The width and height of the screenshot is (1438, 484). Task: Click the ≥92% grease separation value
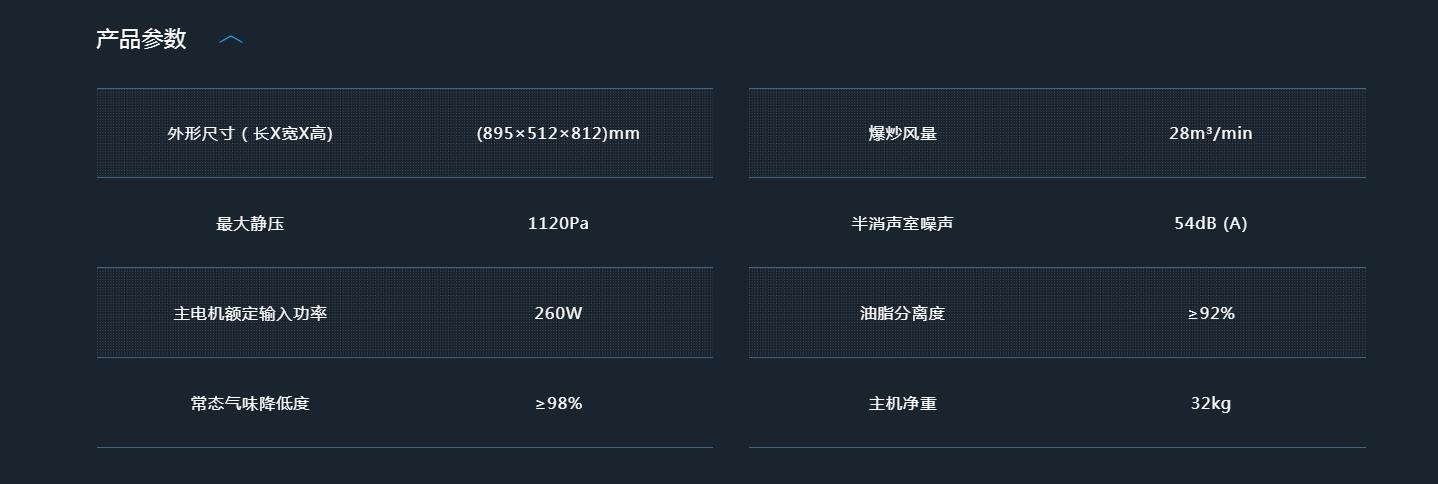(1210, 313)
